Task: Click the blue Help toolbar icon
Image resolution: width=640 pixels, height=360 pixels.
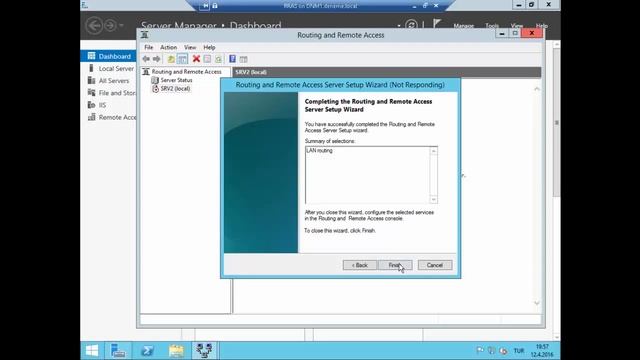Action: (232, 59)
